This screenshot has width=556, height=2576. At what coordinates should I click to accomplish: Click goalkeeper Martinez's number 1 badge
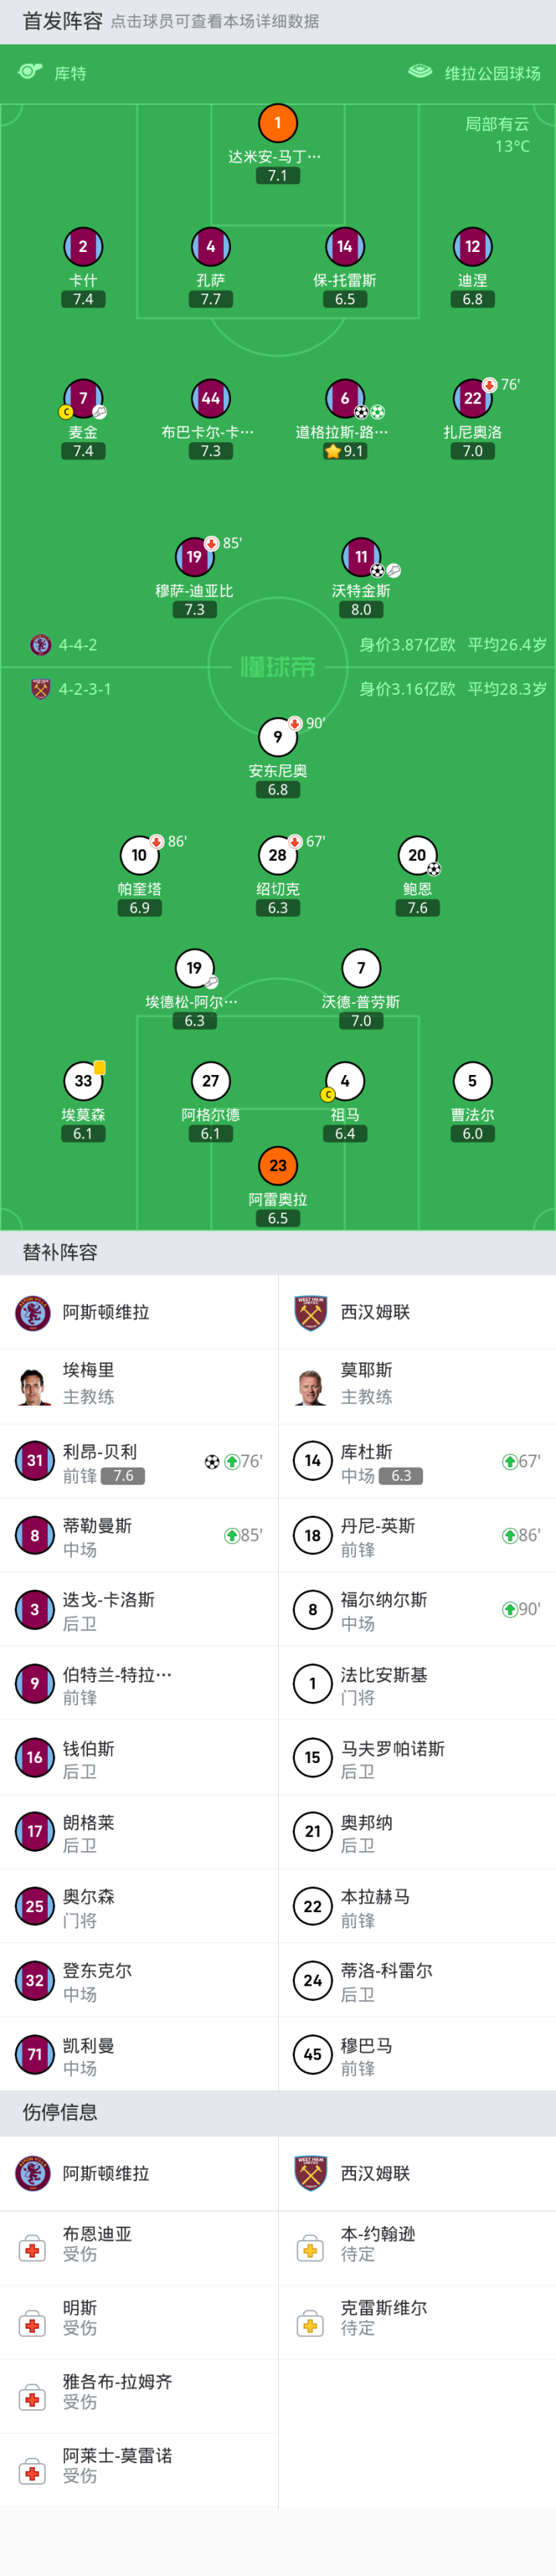277,123
